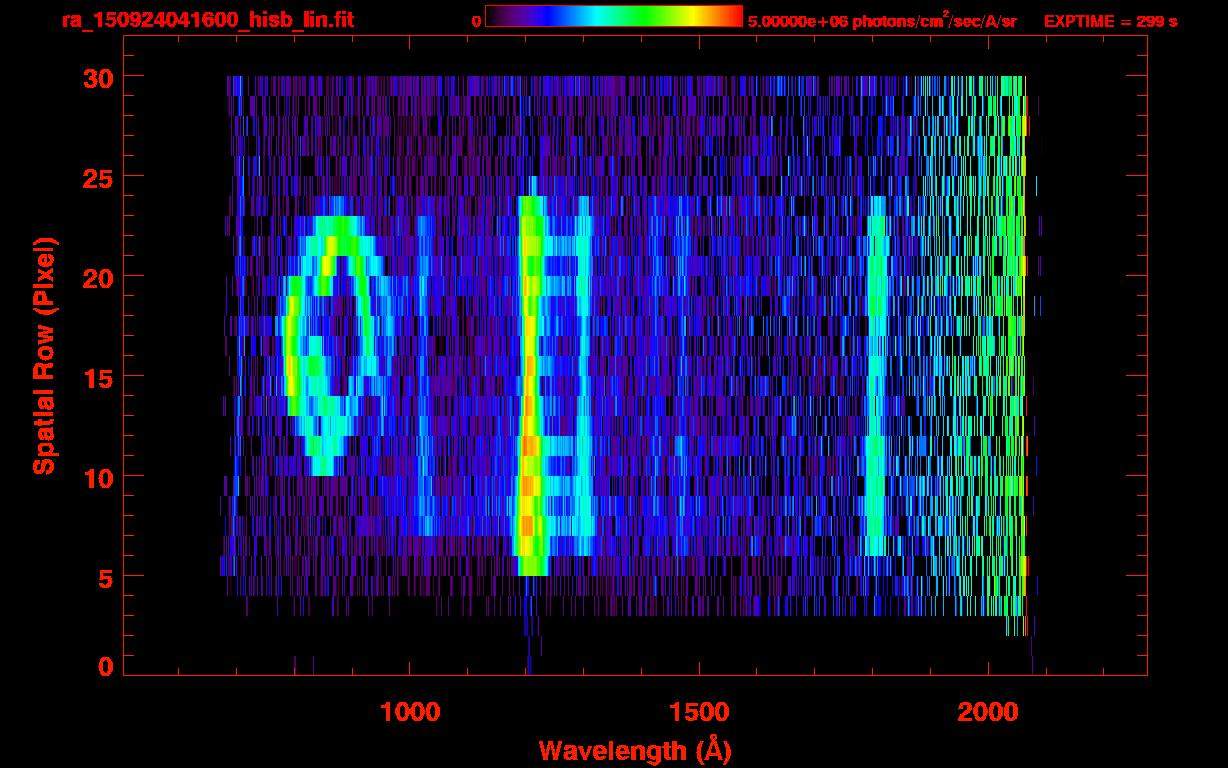The image size is (1228, 768).
Task: Select the 5.00000e+06 photons color bar maximum label
Action: click(882, 20)
